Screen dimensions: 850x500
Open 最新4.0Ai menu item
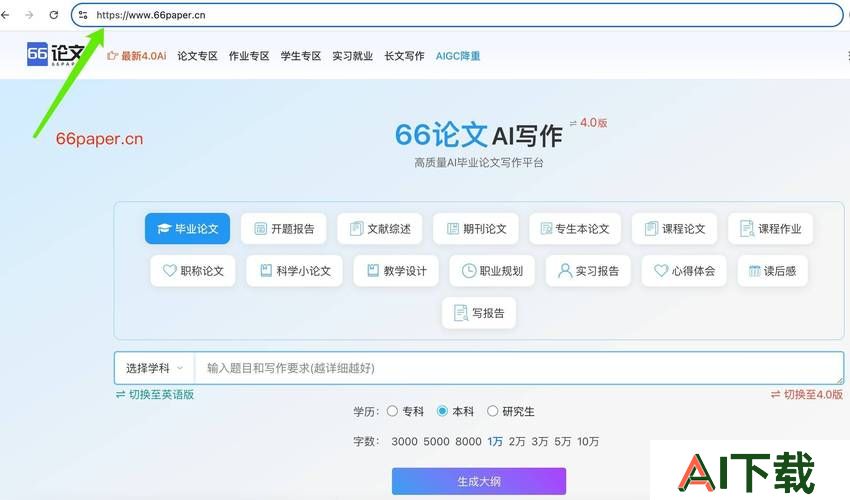click(137, 56)
